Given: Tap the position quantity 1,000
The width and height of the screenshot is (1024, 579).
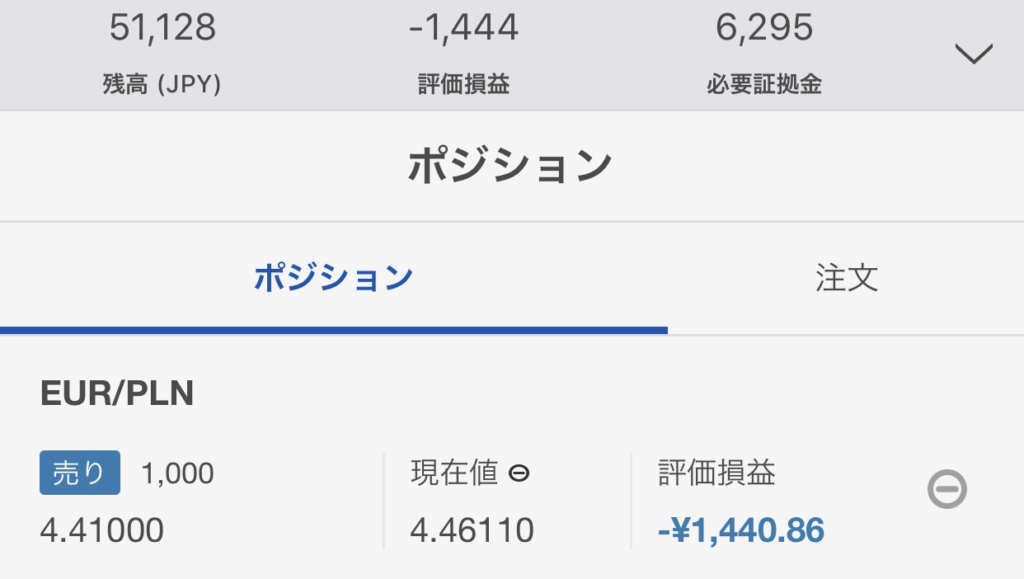Looking at the screenshot, I should pos(178,474).
